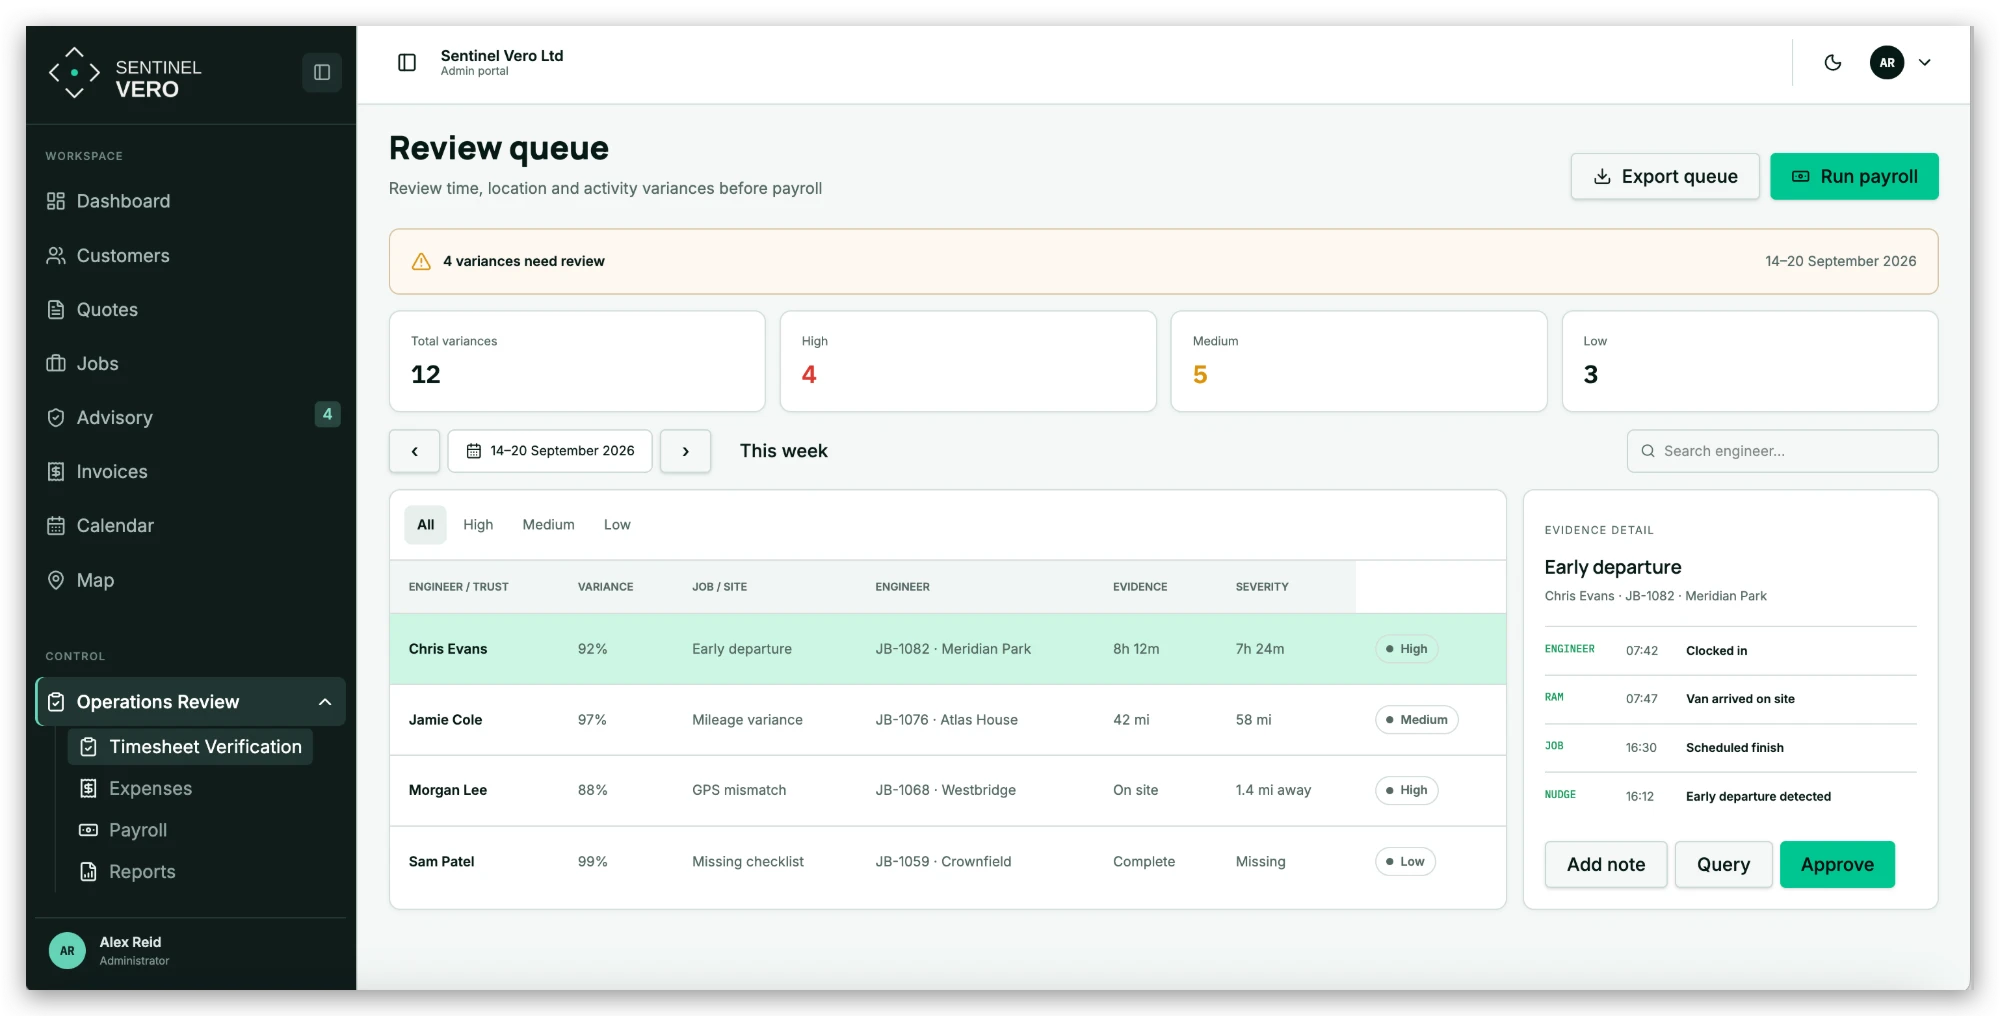The height and width of the screenshot is (1016, 2000).
Task: Go to next week arrow
Action: (x=685, y=451)
